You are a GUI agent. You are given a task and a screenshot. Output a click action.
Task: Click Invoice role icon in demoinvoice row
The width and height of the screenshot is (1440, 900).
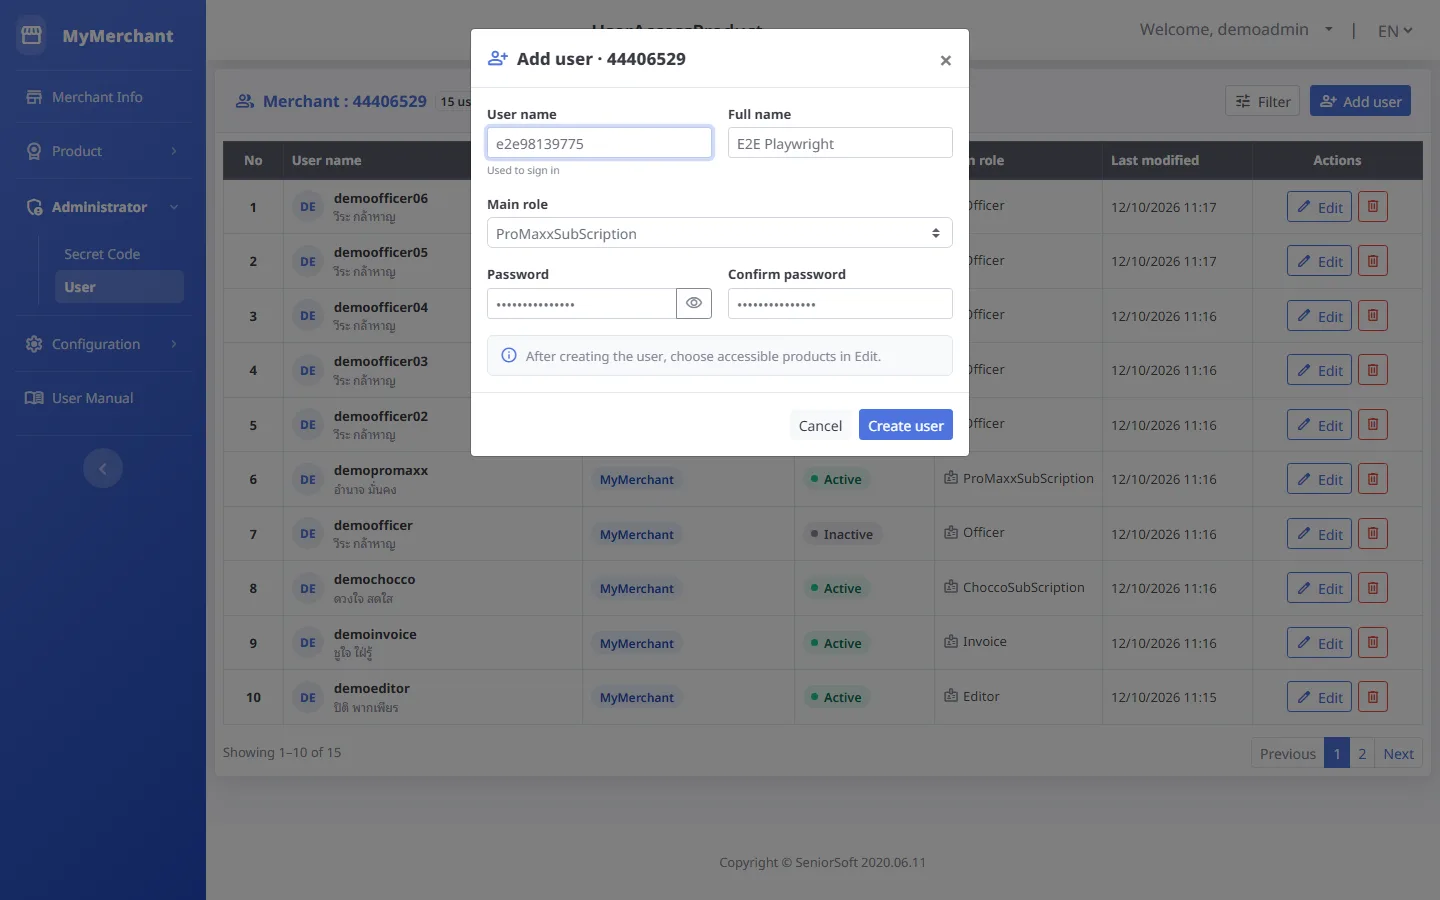pyautogui.click(x=951, y=641)
